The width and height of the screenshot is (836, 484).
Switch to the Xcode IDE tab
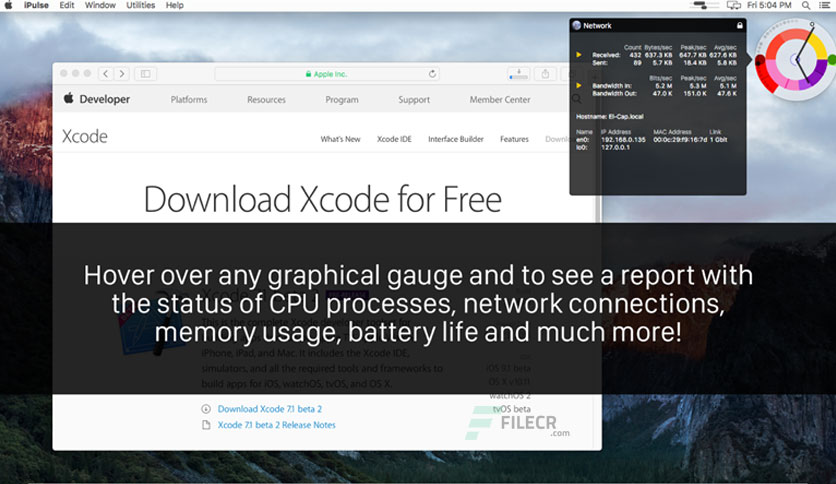coord(394,139)
